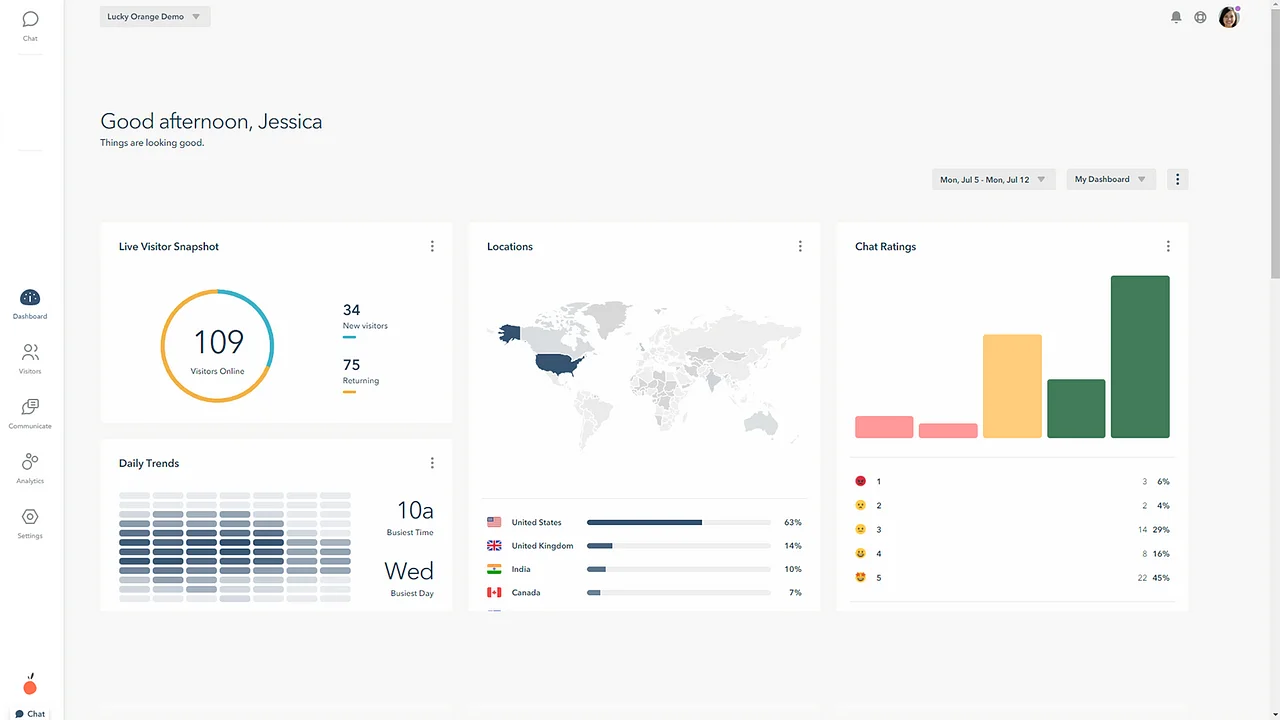The image size is (1280, 720).
Task: Click the Lucky Orange logo icon
Action: [30, 686]
